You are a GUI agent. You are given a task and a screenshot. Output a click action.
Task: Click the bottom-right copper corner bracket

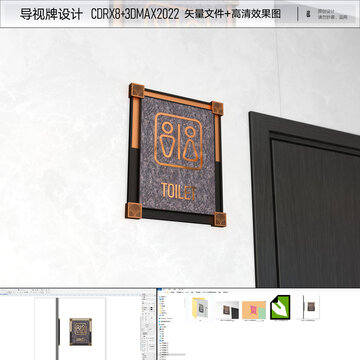(x=219, y=219)
